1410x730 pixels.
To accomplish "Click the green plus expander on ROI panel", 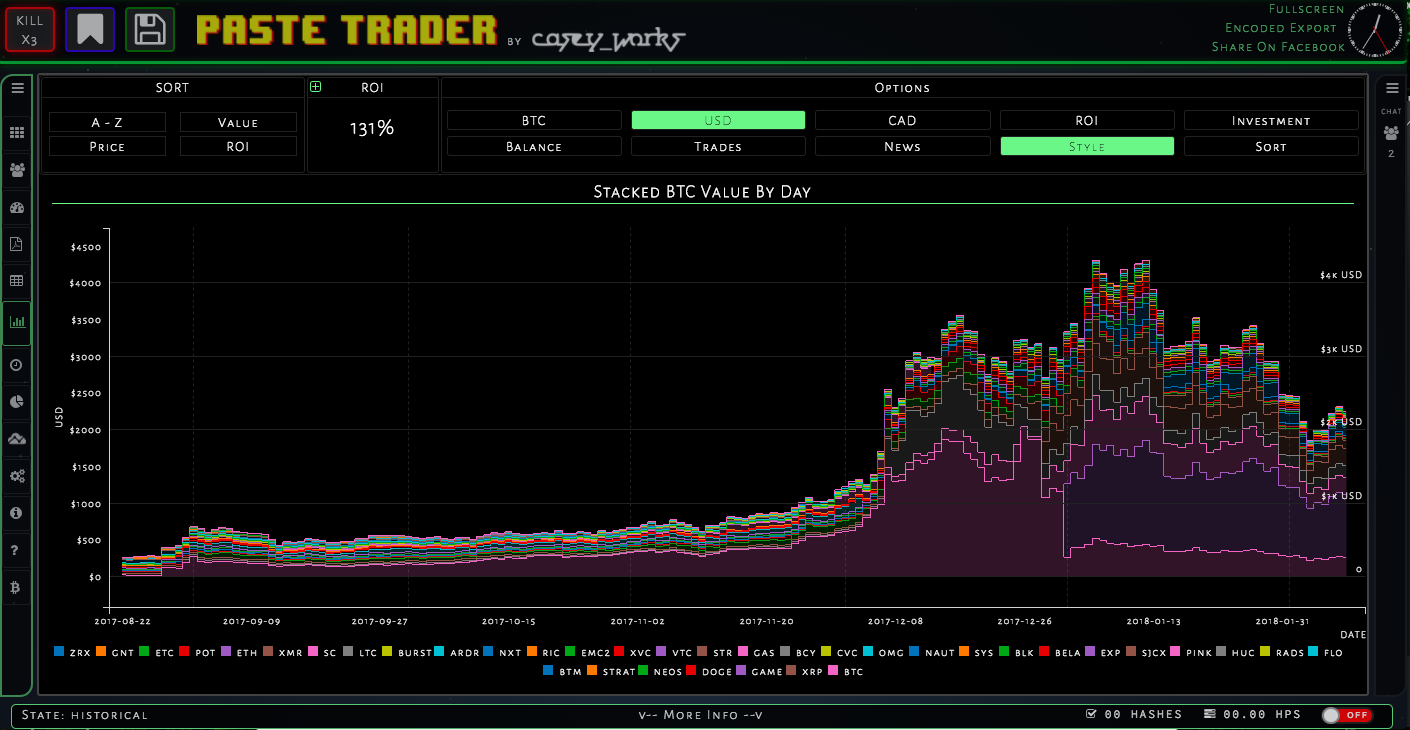I will coord(316,87).
